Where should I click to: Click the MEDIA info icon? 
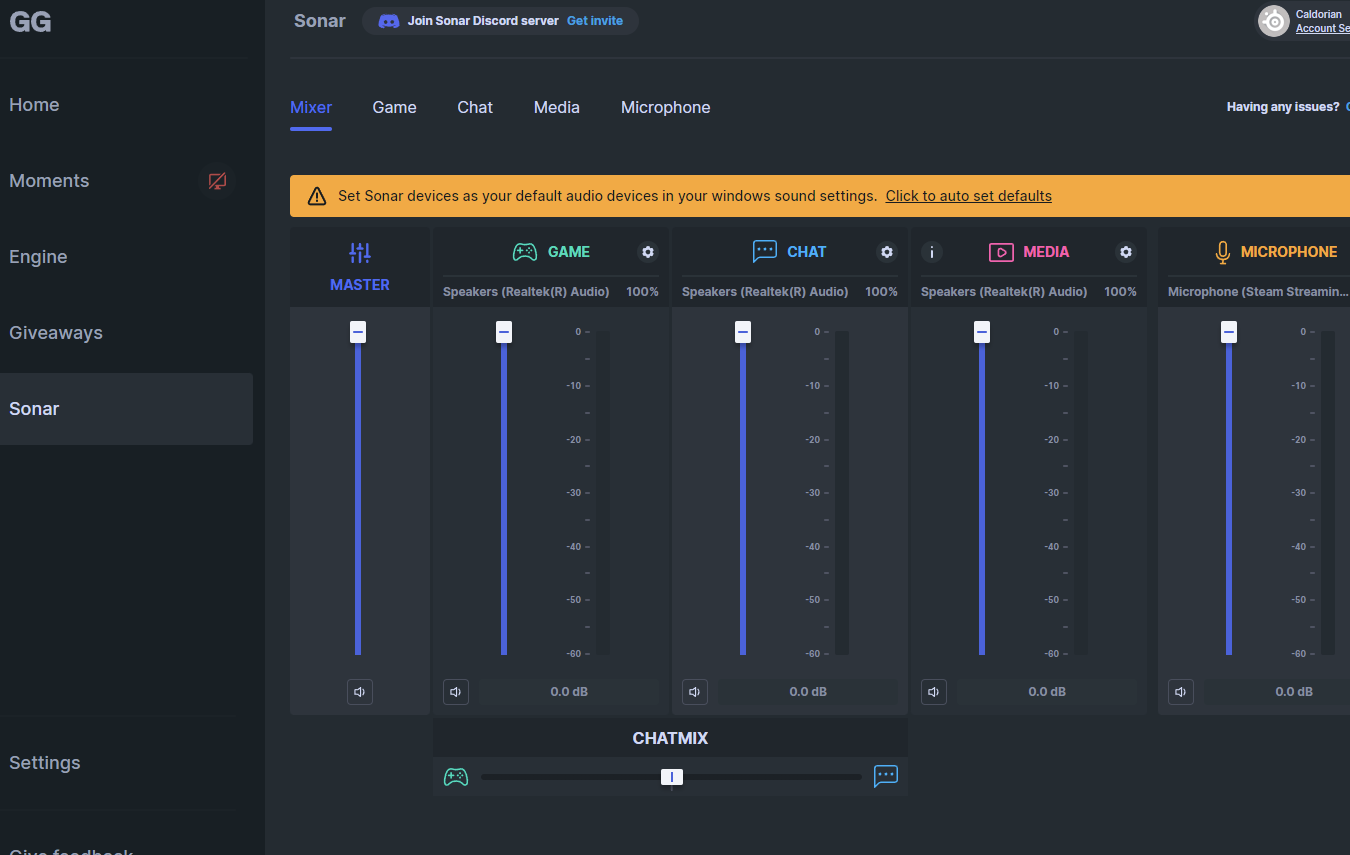[932, 252]
